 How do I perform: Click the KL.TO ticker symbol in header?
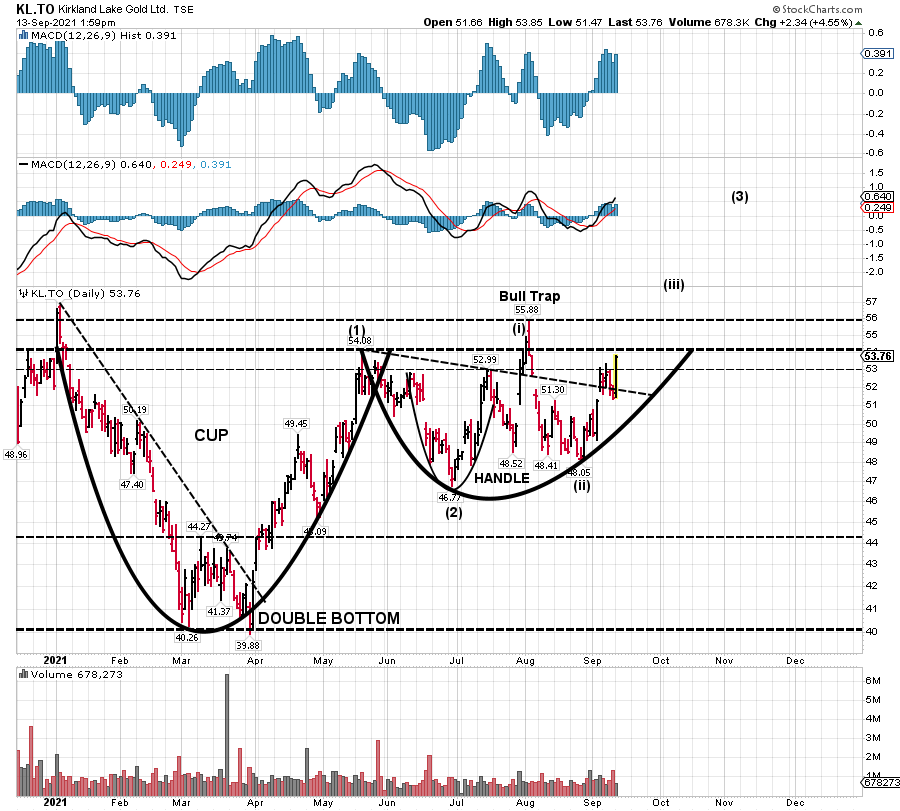(34, 8)
